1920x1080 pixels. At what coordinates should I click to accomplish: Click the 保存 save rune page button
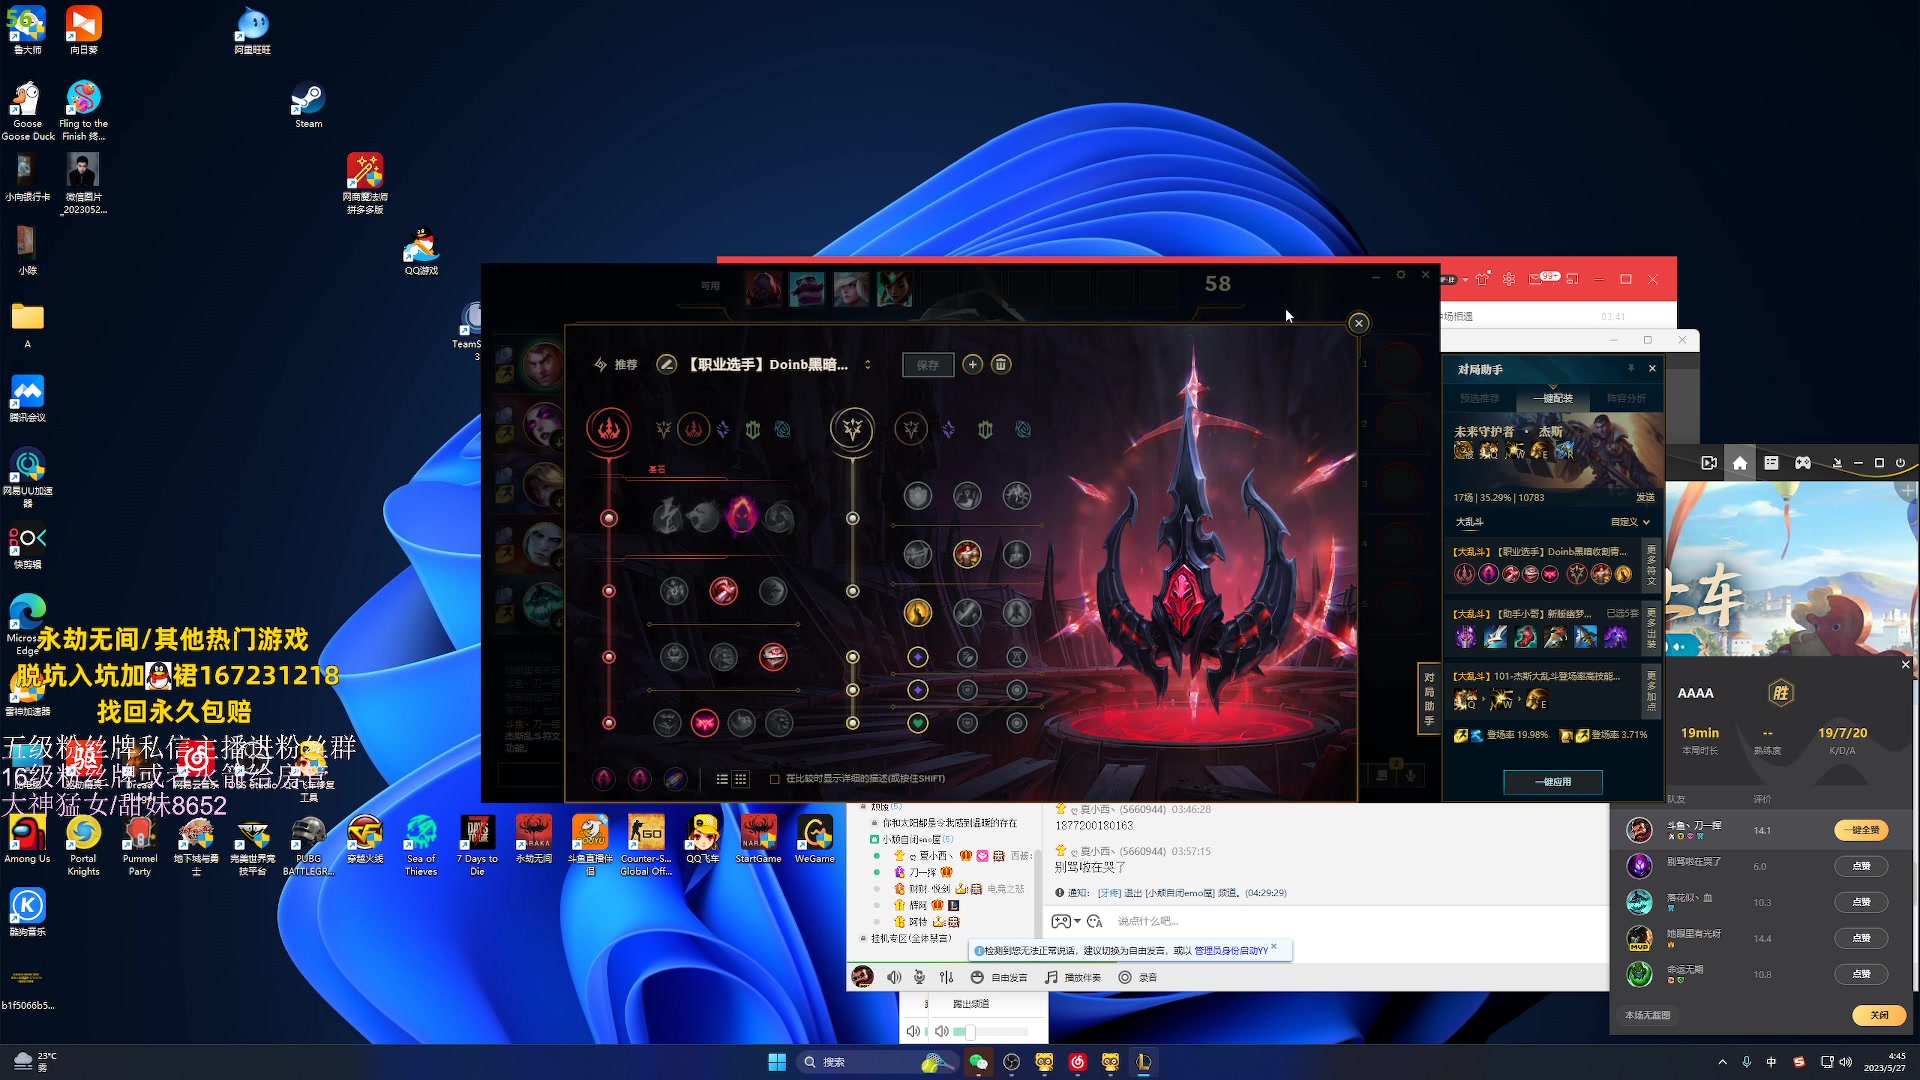pyautogui.click(x=927, y=365)
